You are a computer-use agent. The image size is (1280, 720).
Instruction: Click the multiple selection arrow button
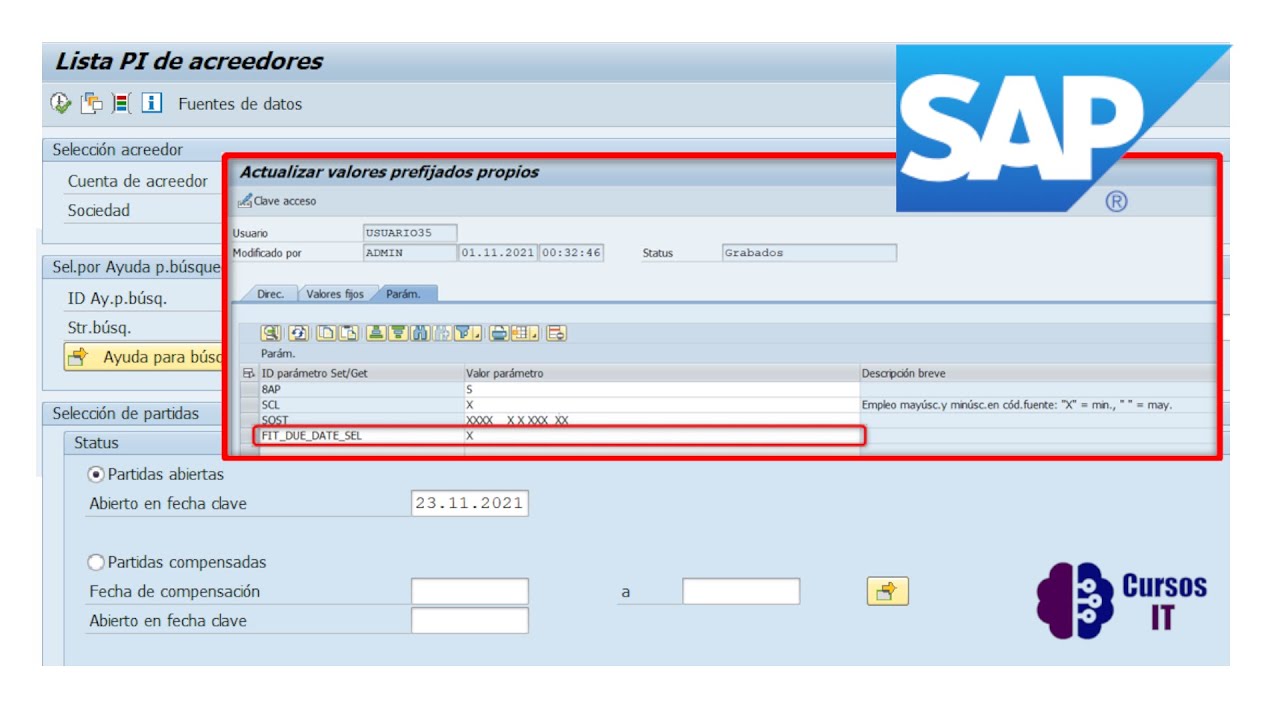point(887,591)
